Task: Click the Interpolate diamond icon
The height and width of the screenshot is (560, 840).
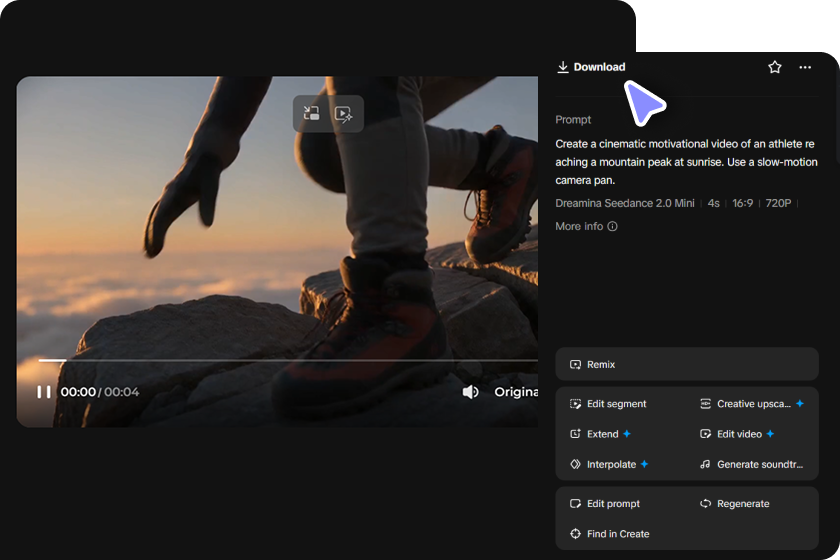Action: (575, 464)
